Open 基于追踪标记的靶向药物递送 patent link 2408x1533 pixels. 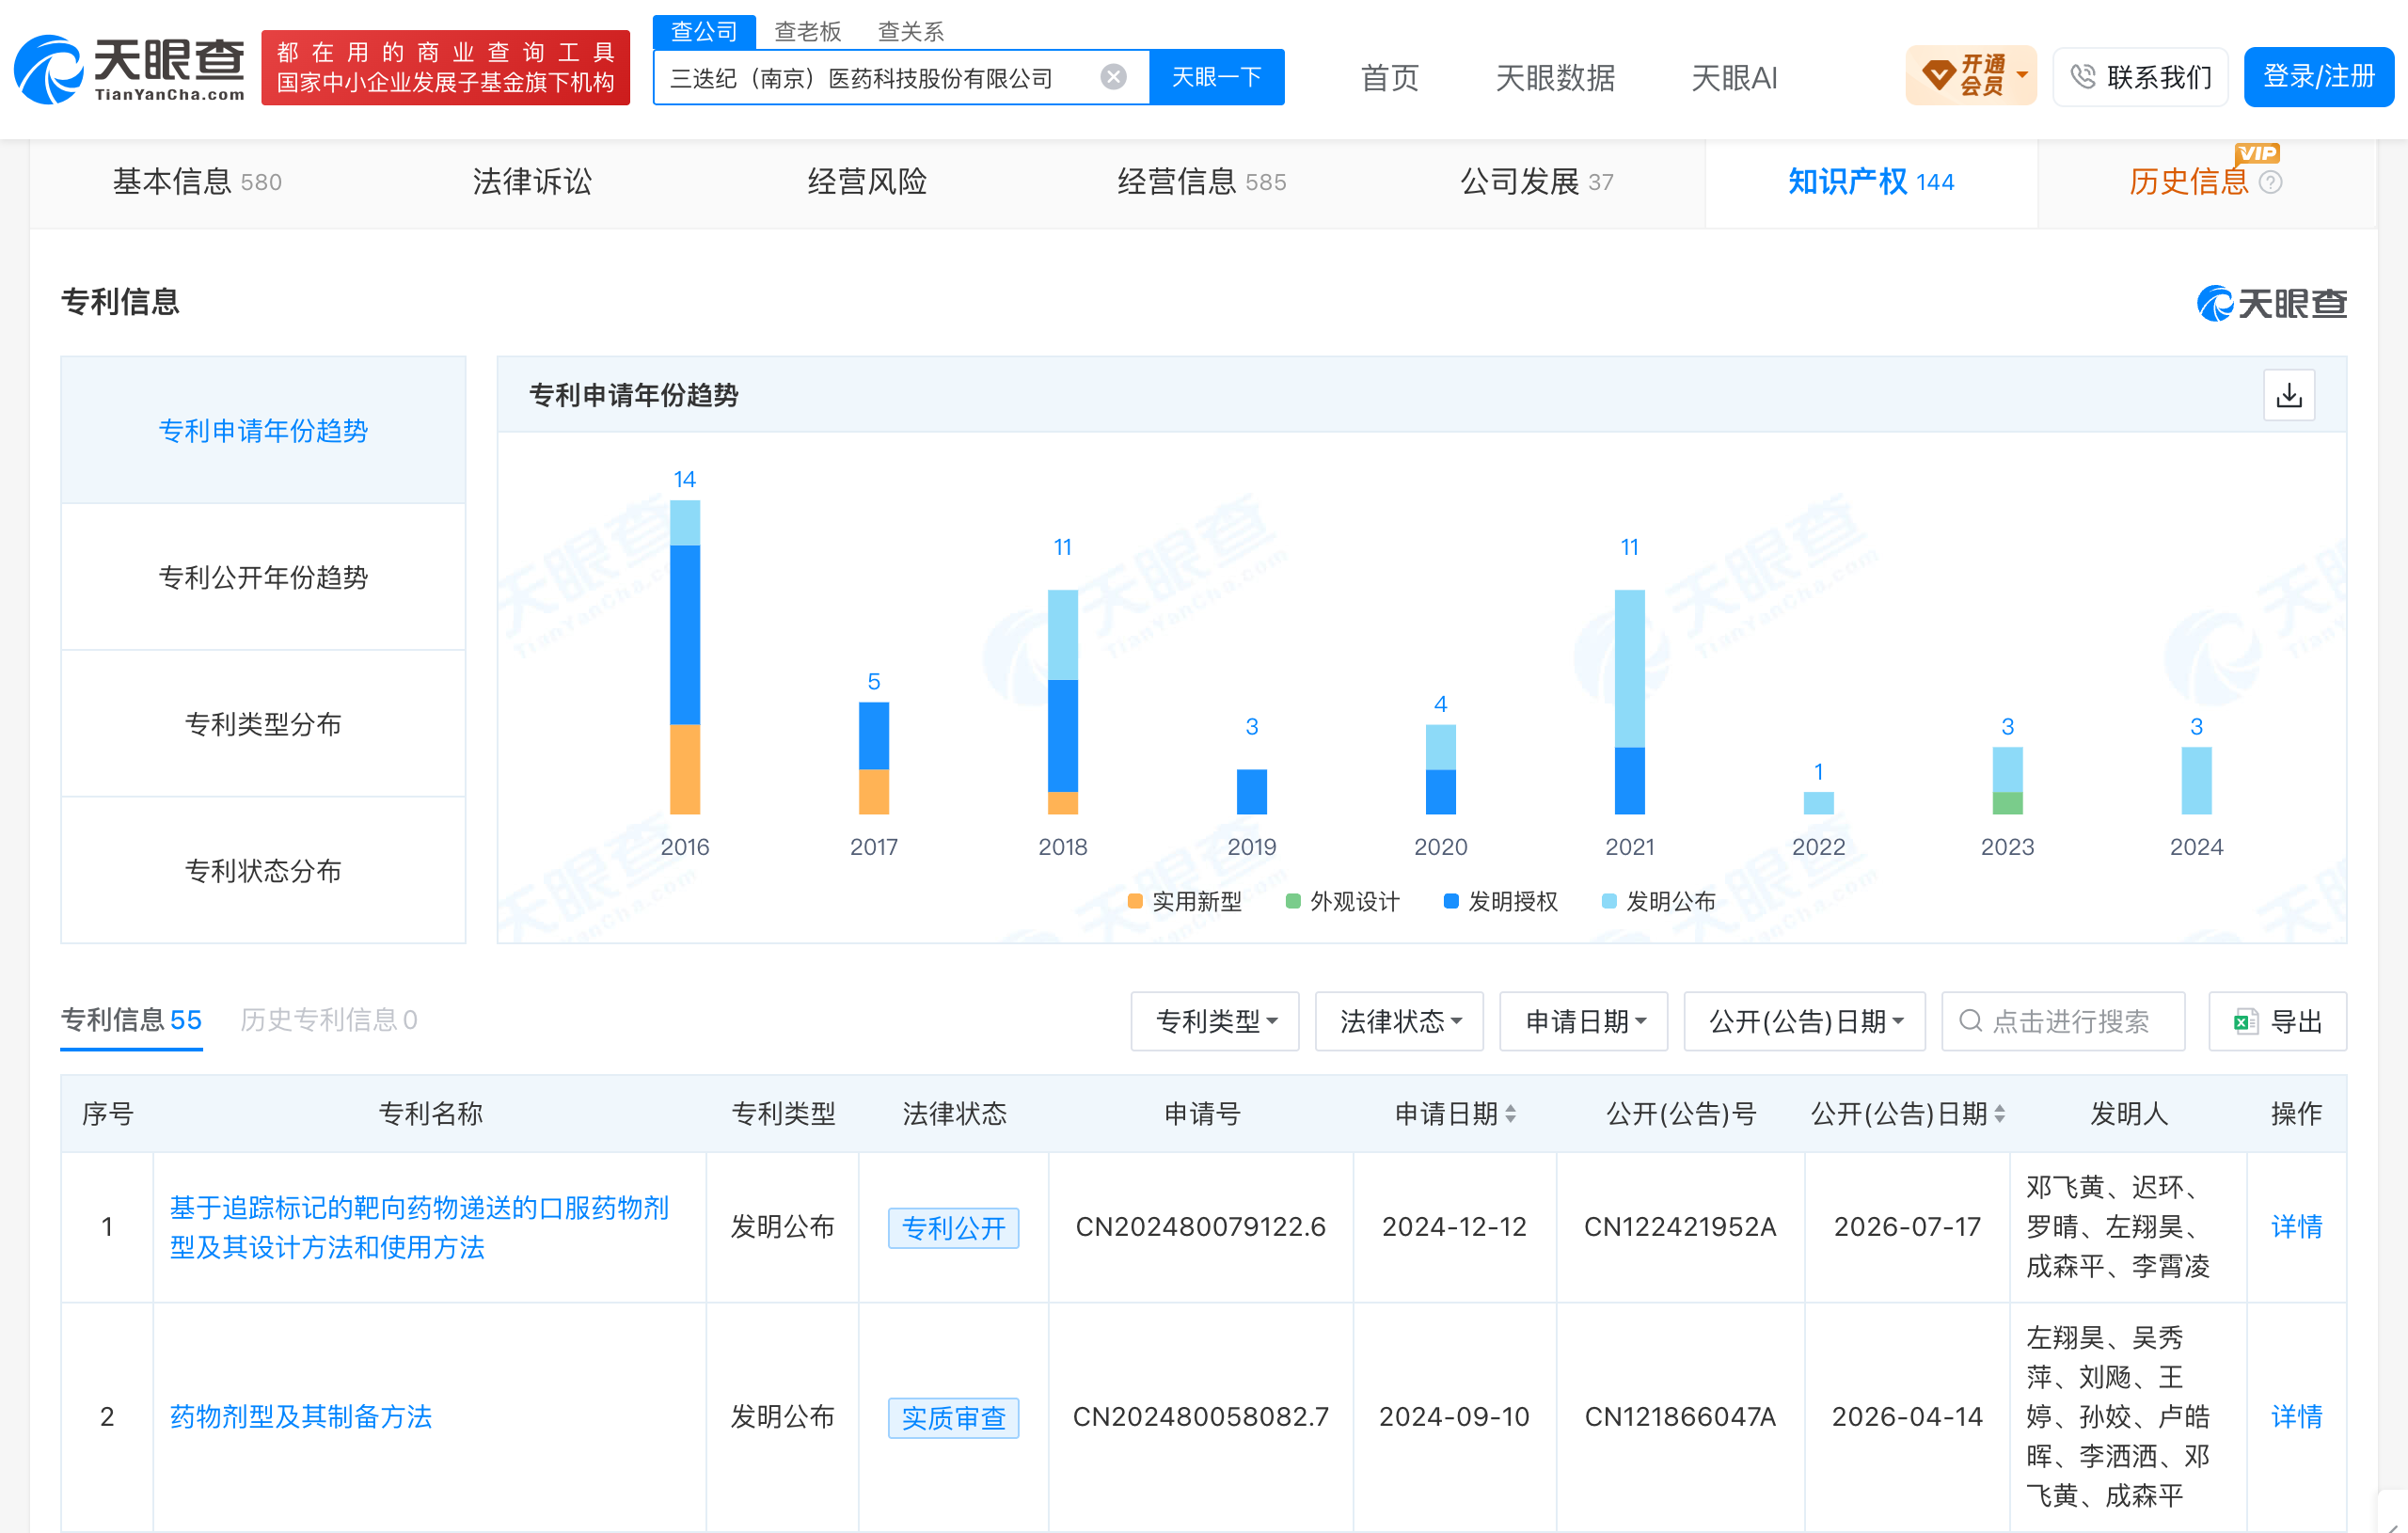click(419, 1227)
